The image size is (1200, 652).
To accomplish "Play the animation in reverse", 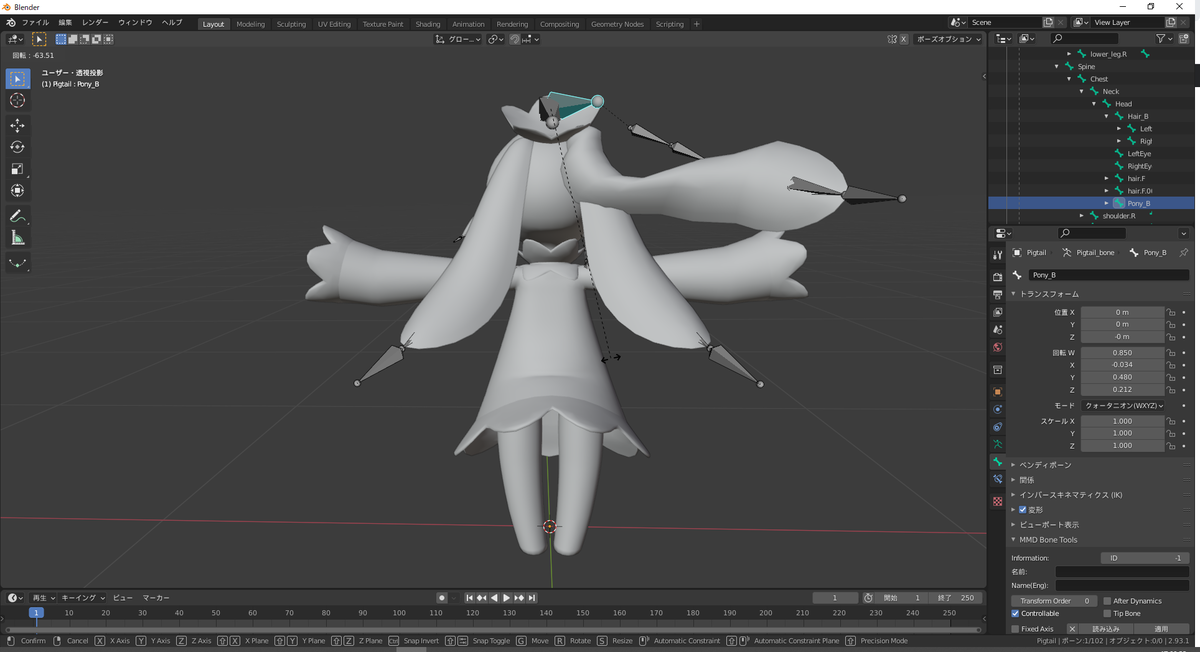I will [494, 598].
